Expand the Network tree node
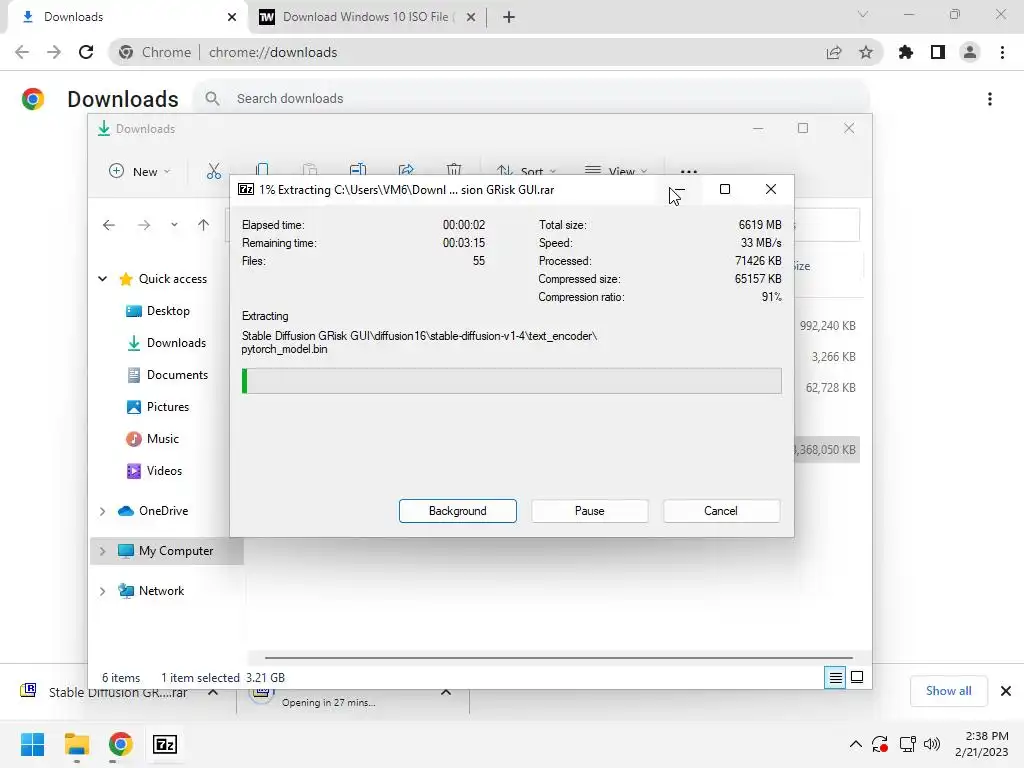Image resolution: width=1024 pixels, height=768 pixels. tap(103, 592)
